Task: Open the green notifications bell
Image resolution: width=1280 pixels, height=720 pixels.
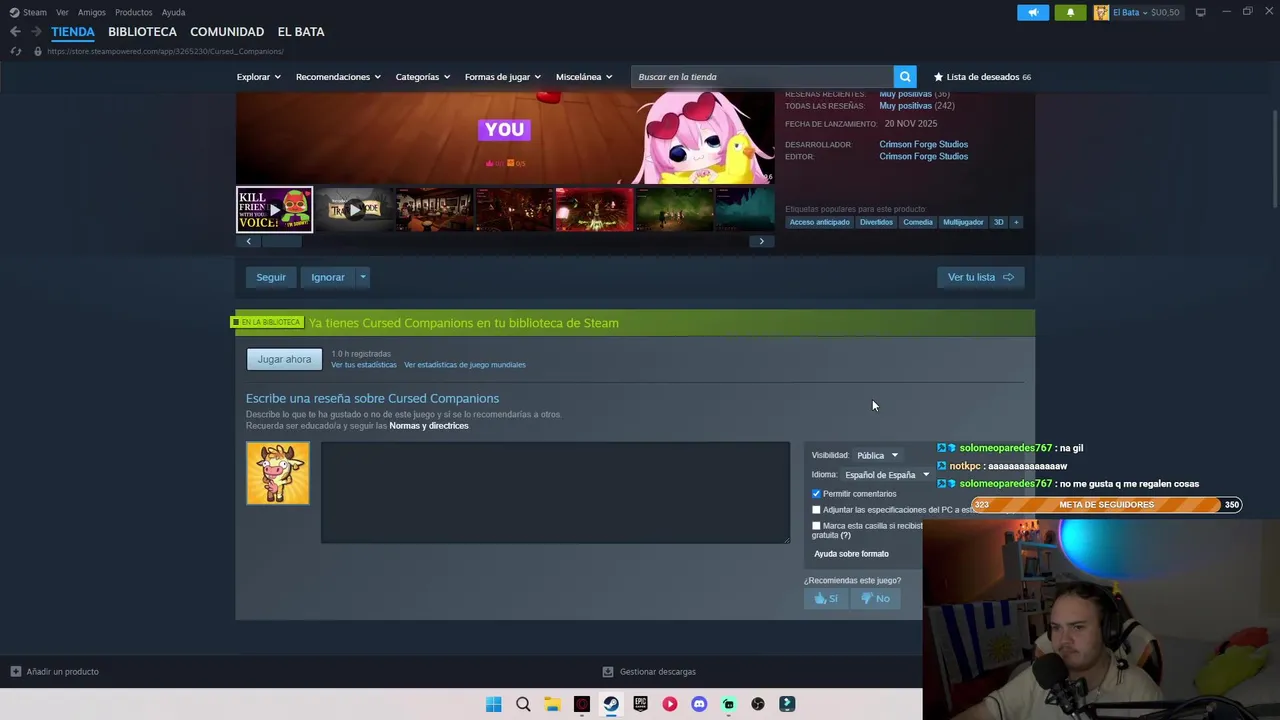Action: (1070, 12)
